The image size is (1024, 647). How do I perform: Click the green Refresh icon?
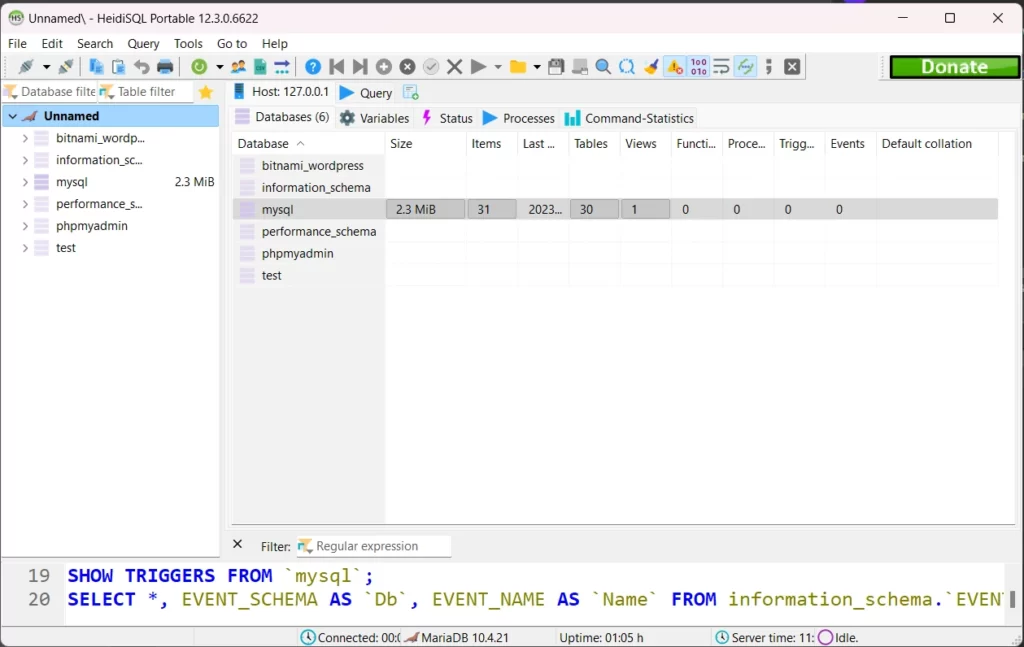(199, 67)
